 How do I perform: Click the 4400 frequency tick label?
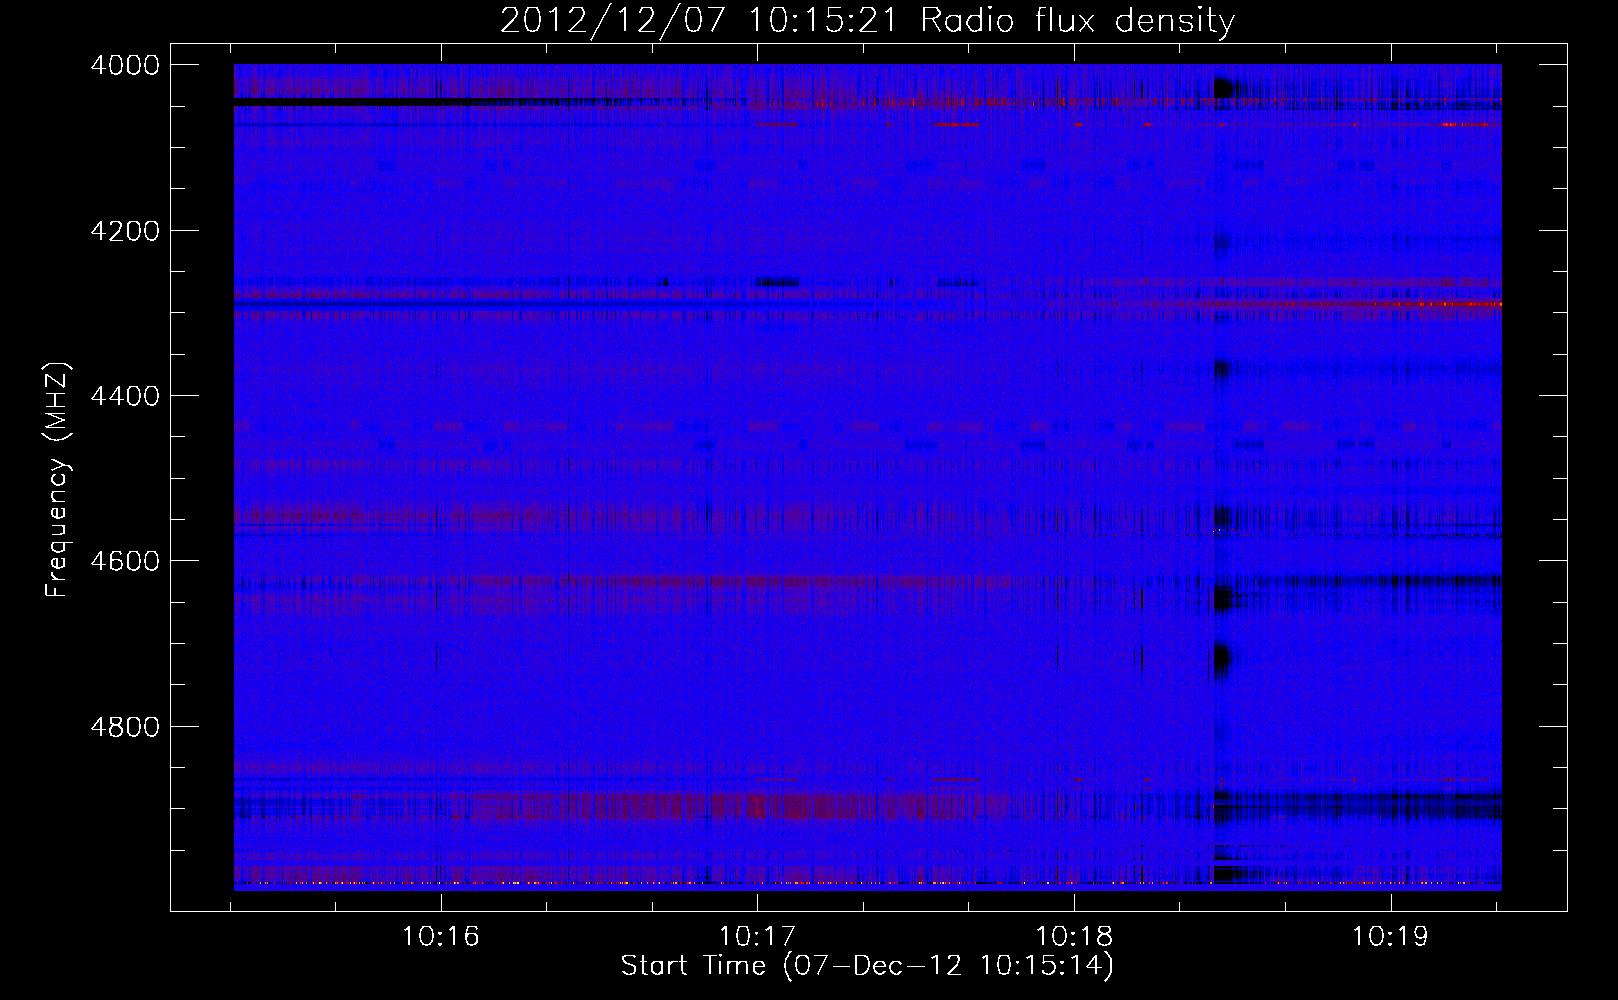pyautogui.click(x=125, y=396)
